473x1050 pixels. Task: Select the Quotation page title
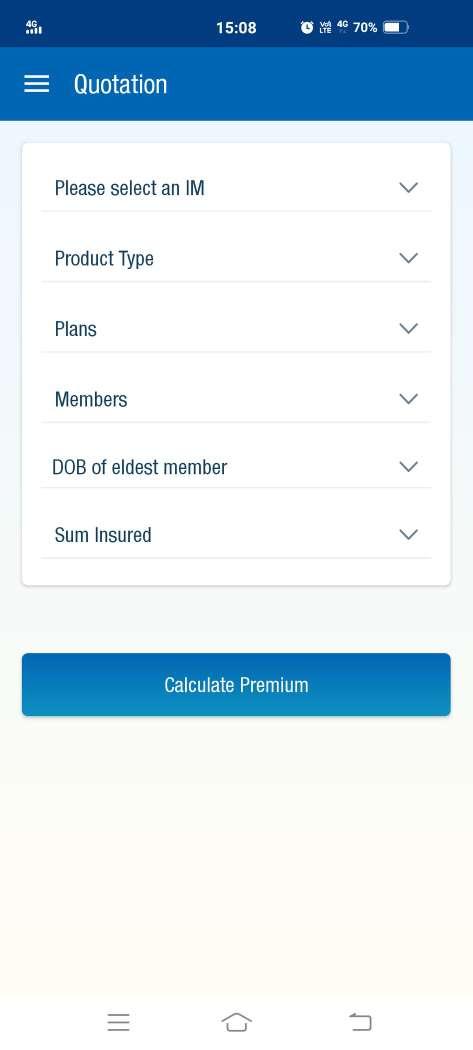click(121, 84)
